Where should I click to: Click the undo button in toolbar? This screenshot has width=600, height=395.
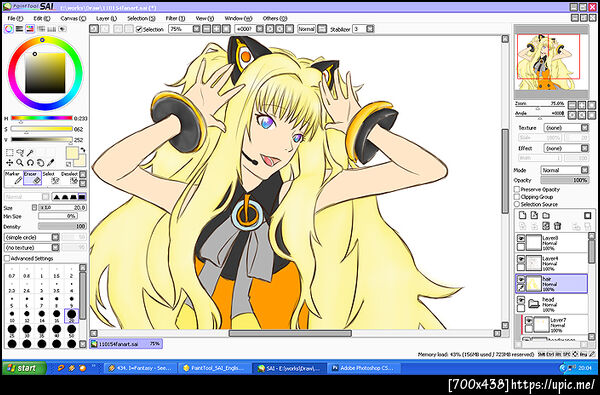[x=94, y=29]
